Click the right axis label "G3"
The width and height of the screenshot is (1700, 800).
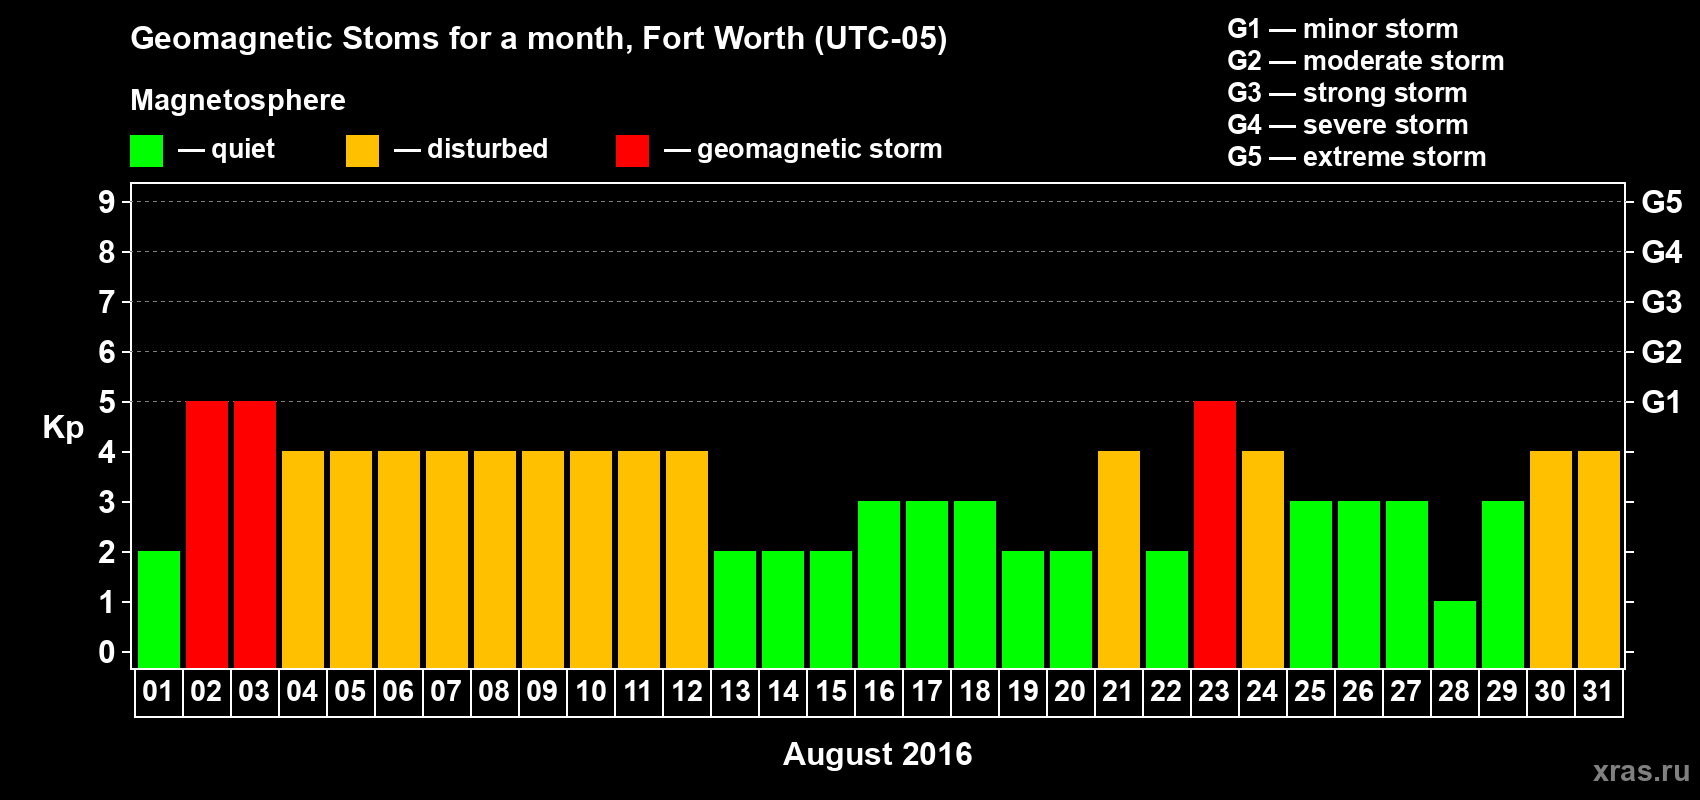tap(1661, 302)
